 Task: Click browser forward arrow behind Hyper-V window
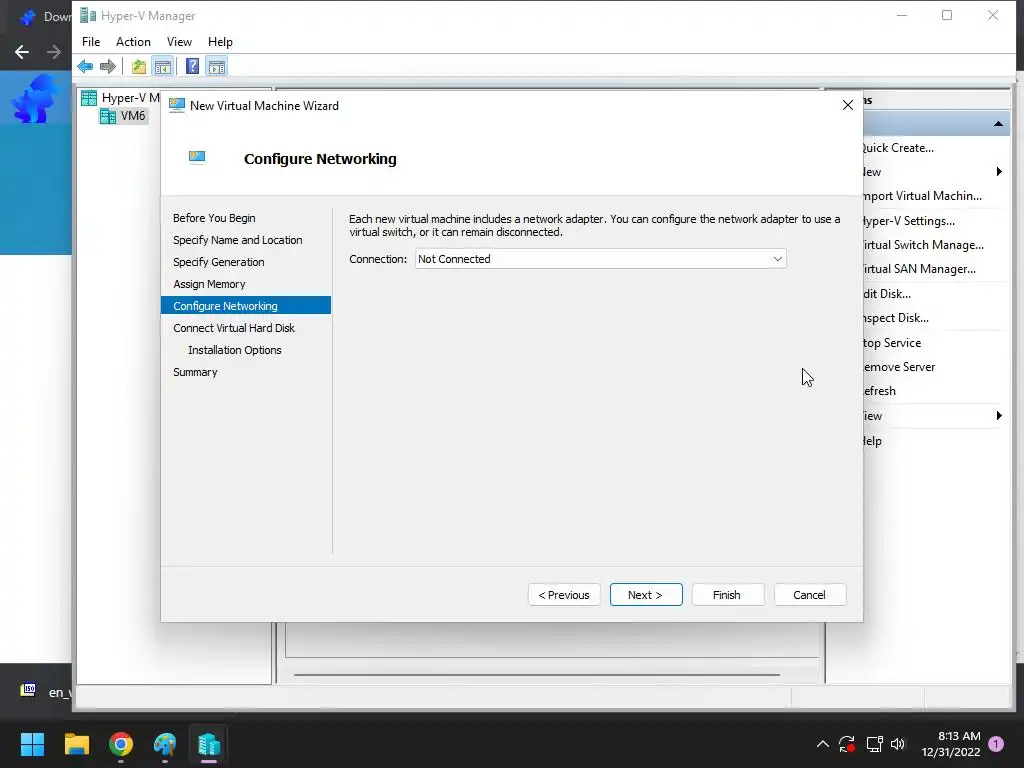pyautogui.click(x=54, y=52)
